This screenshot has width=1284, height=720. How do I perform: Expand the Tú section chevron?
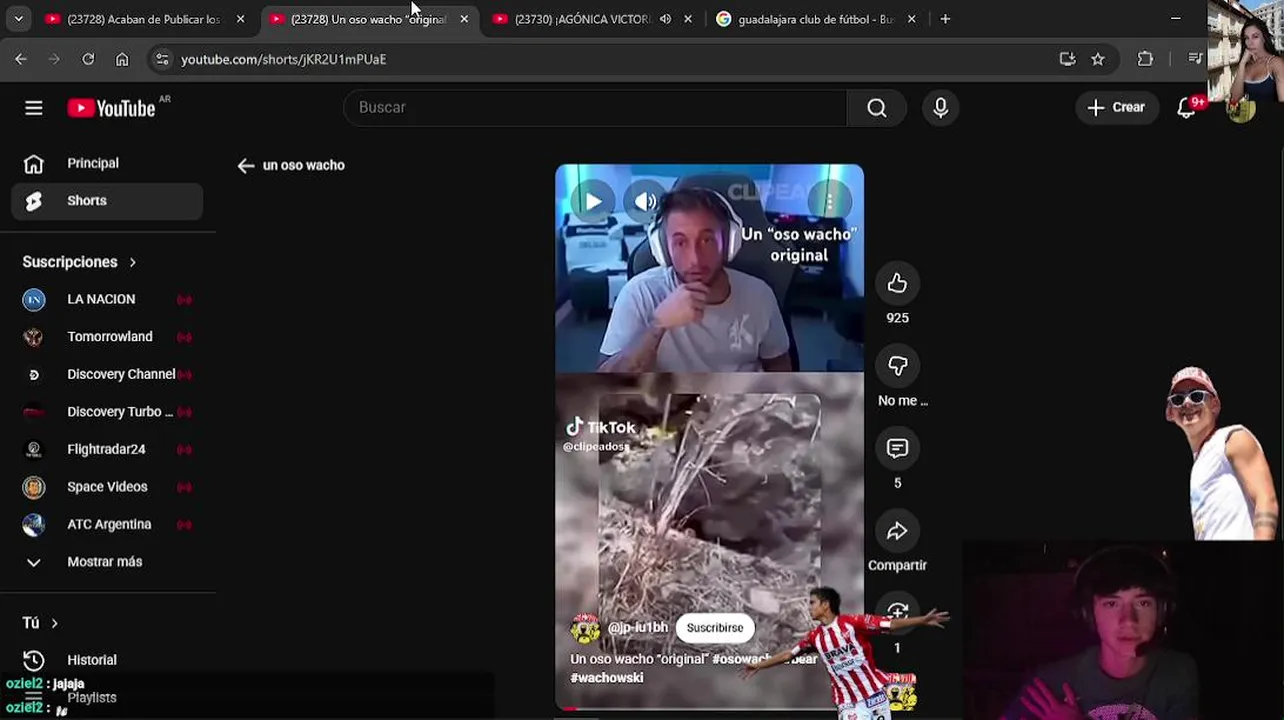pyautogui.click(x=54, y=623)
